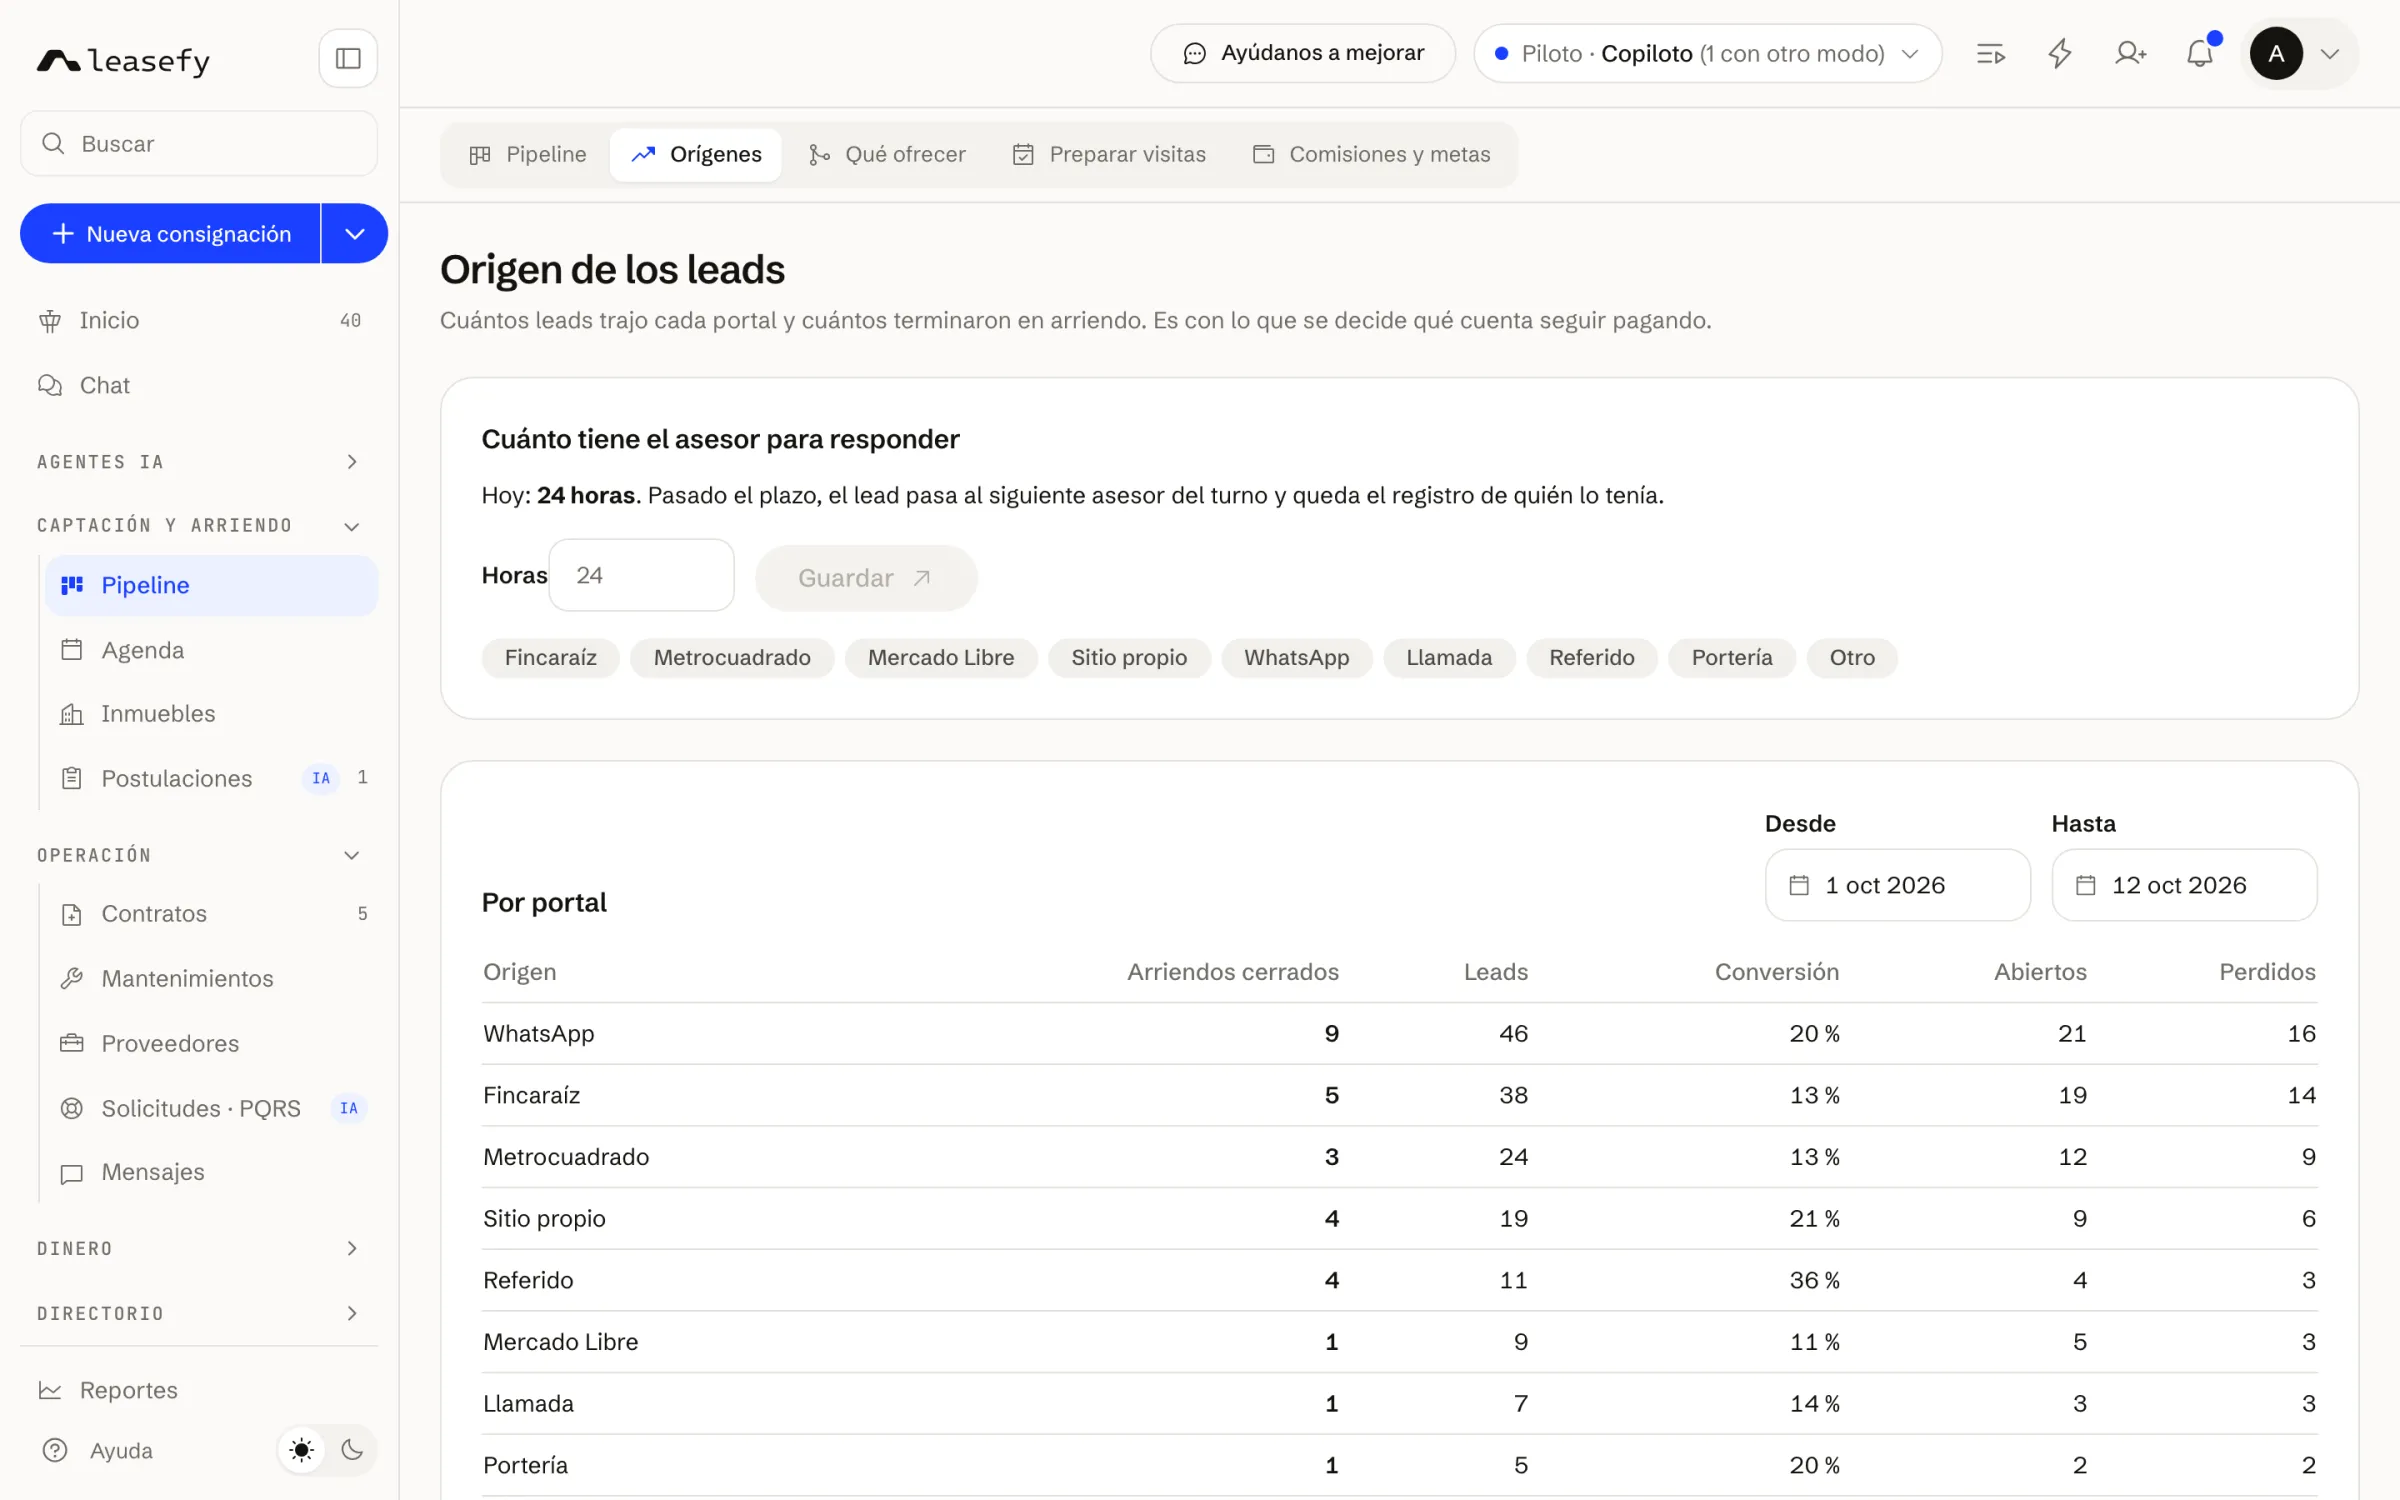Switch to light theme sun toggle

pos(302,1450)
